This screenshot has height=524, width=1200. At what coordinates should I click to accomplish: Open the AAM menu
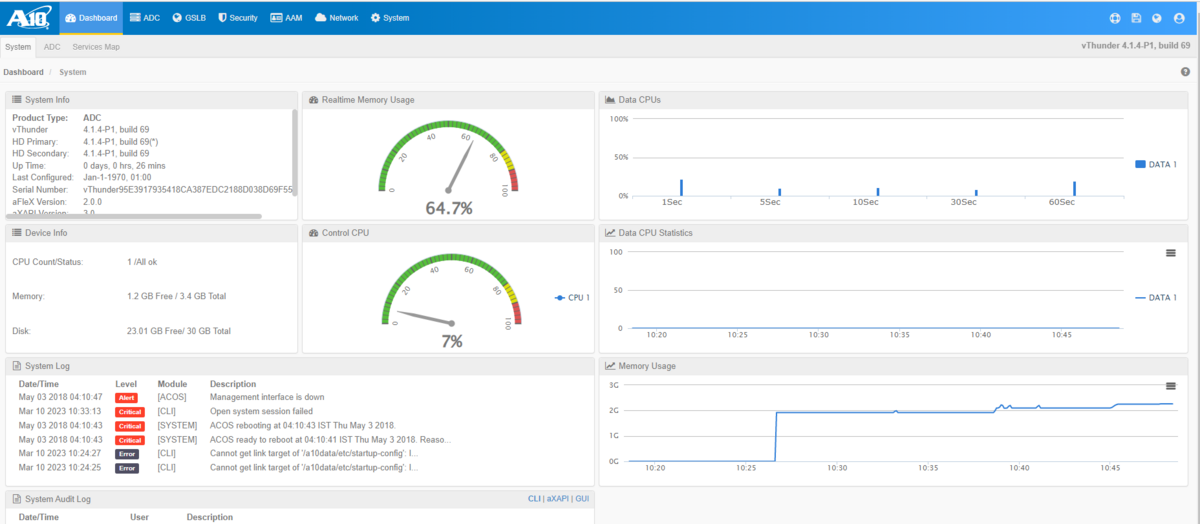(287, 18)
